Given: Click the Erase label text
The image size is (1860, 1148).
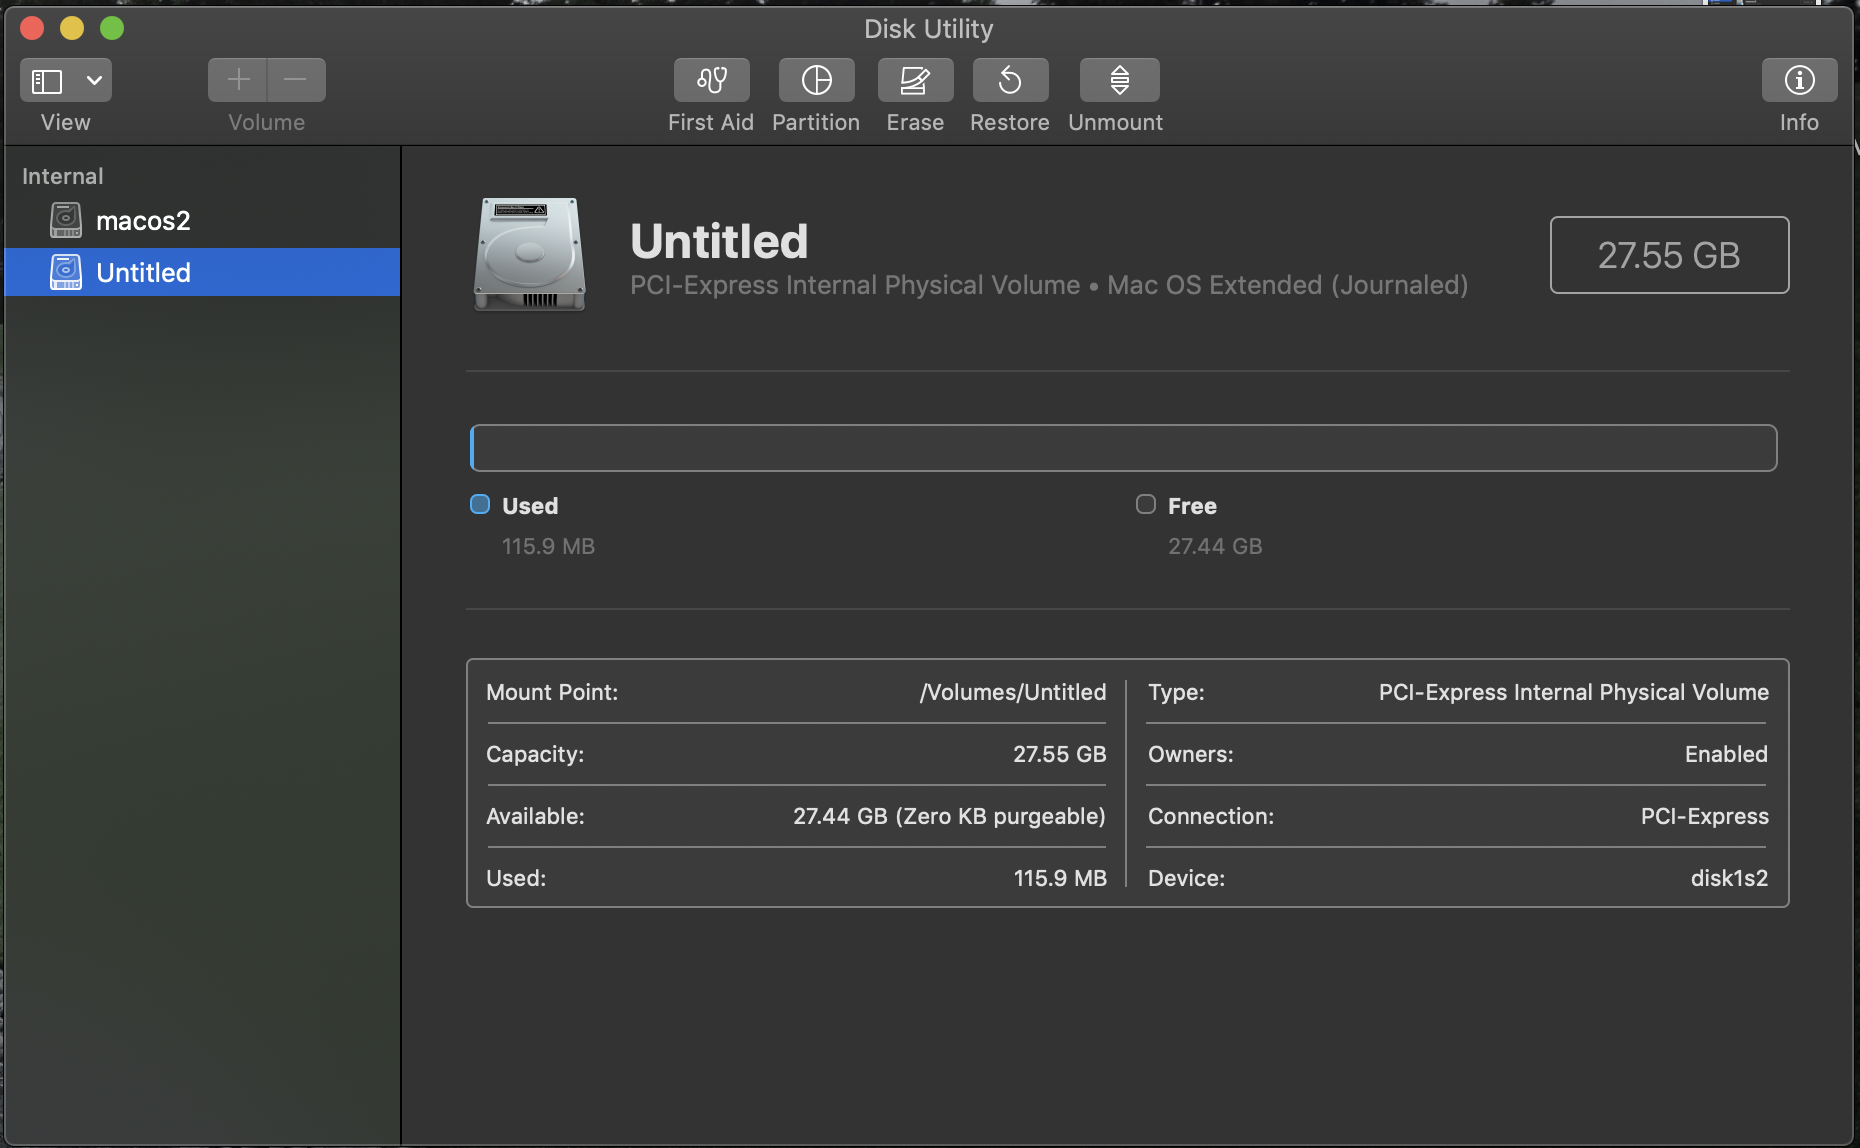Looking at the screenshot, I should [x=915, y=122].
